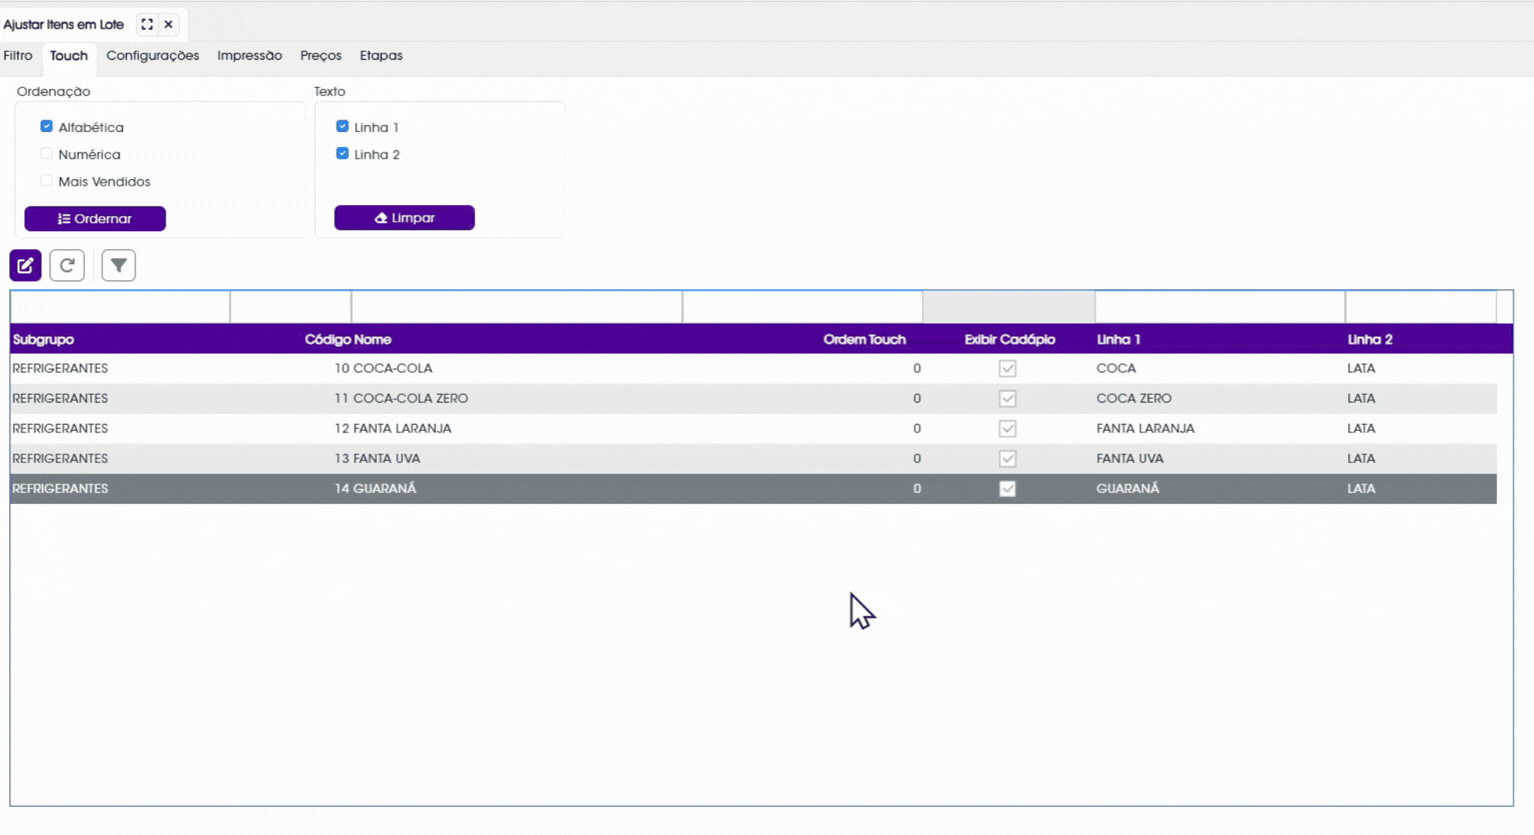The image size is (1534, 835).
Task: Click the fullscreen expand icon in title tab
Action: [x=147, y=24]
